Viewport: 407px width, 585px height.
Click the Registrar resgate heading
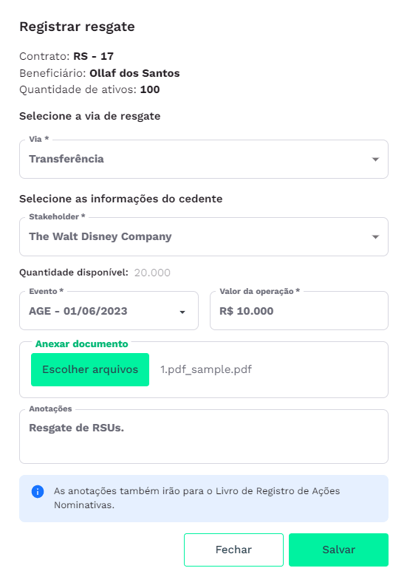(77, 27)
